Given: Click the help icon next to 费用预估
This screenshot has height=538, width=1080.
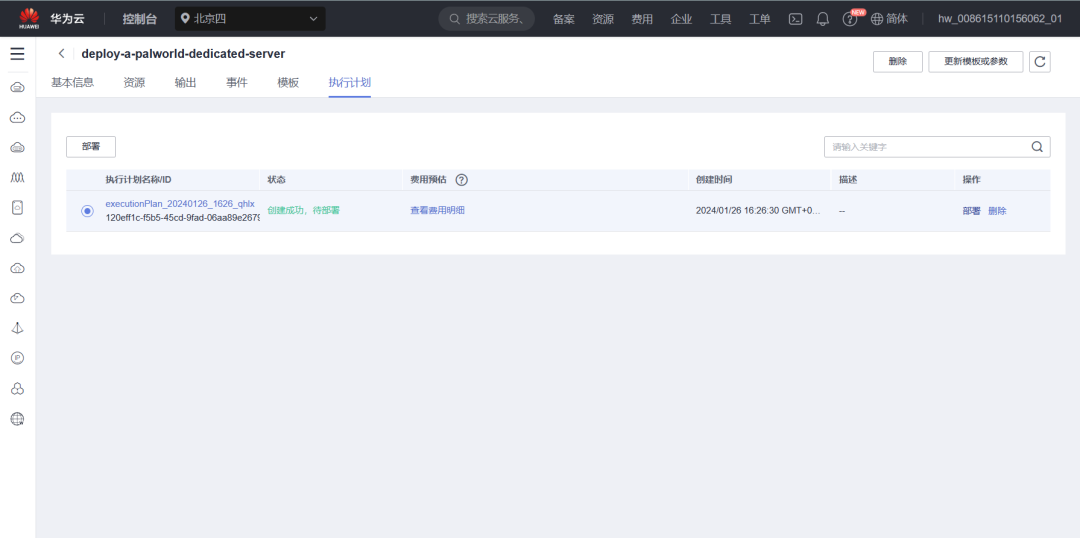Looking at the screenshot, I should 461,180.
